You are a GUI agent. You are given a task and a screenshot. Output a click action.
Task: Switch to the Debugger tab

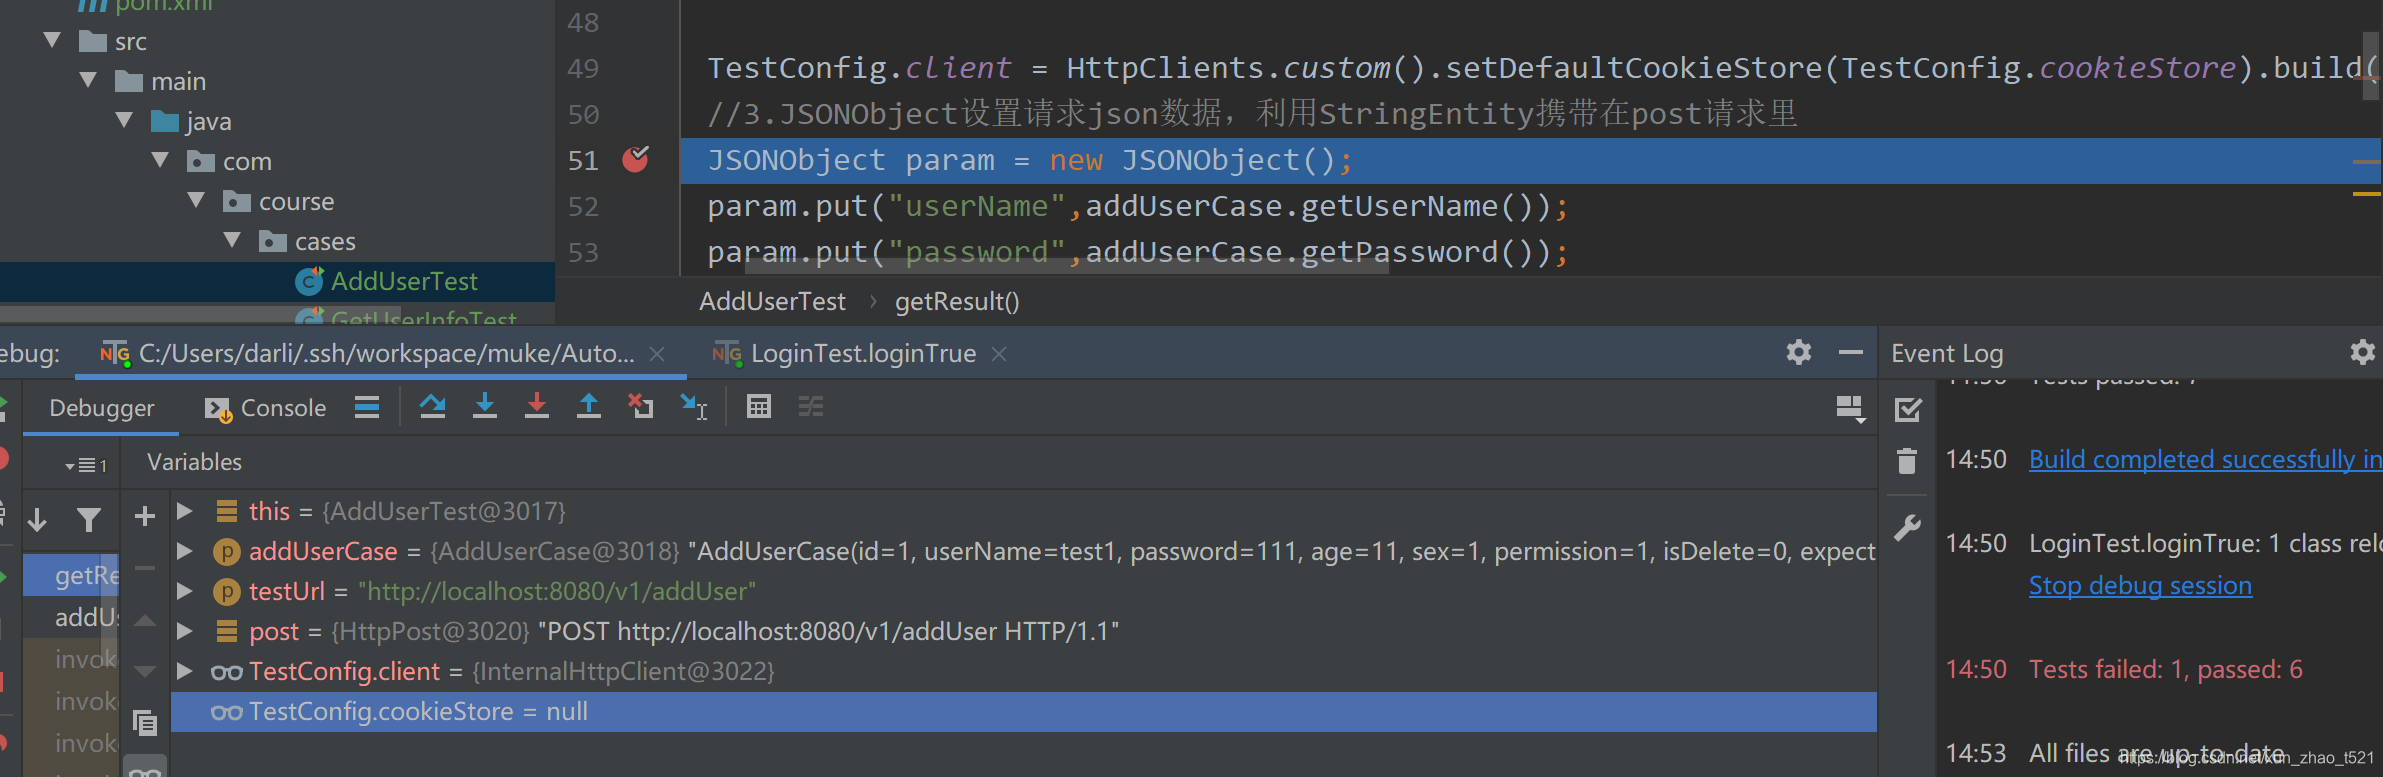[101, 408]
